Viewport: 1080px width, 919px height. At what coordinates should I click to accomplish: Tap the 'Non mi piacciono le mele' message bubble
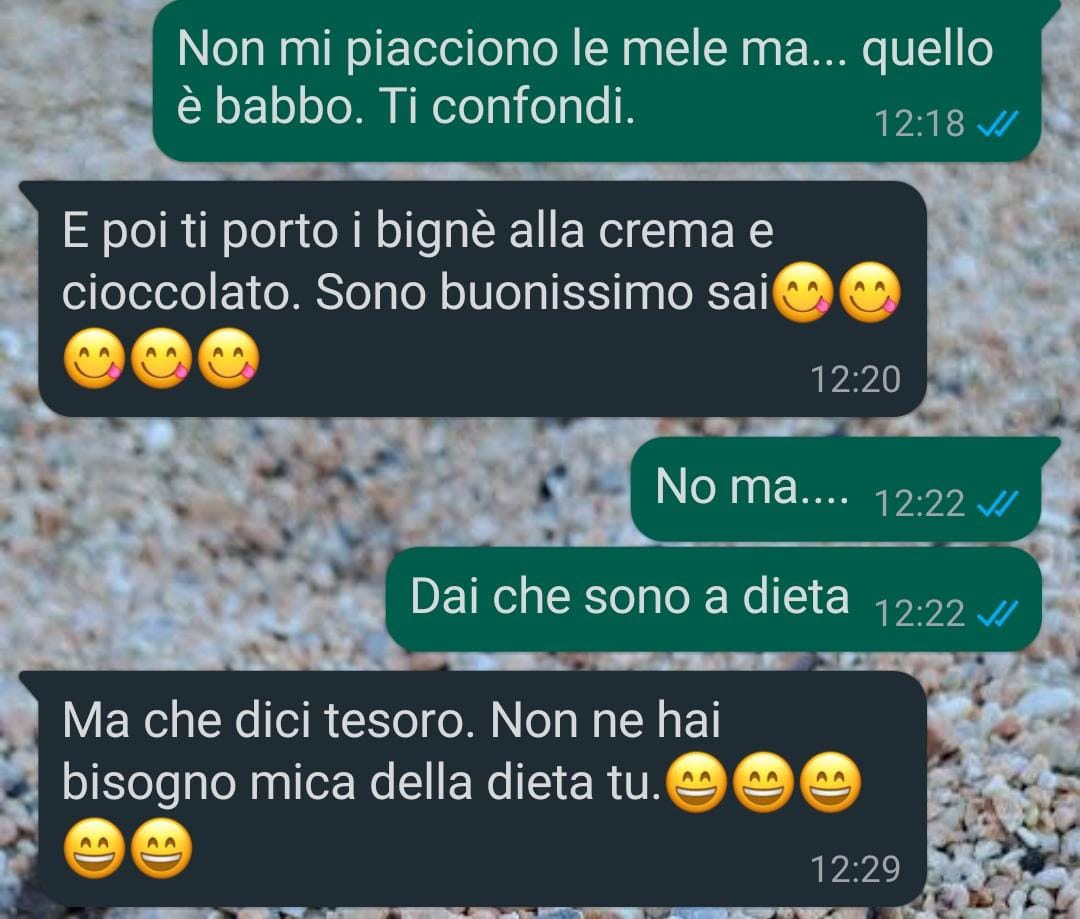coord(596,80)
